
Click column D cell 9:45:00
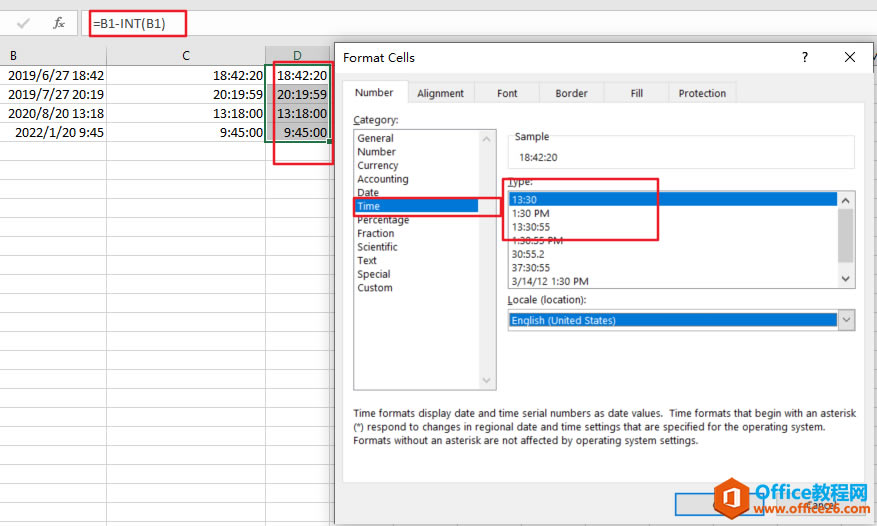tap(298, 133)
